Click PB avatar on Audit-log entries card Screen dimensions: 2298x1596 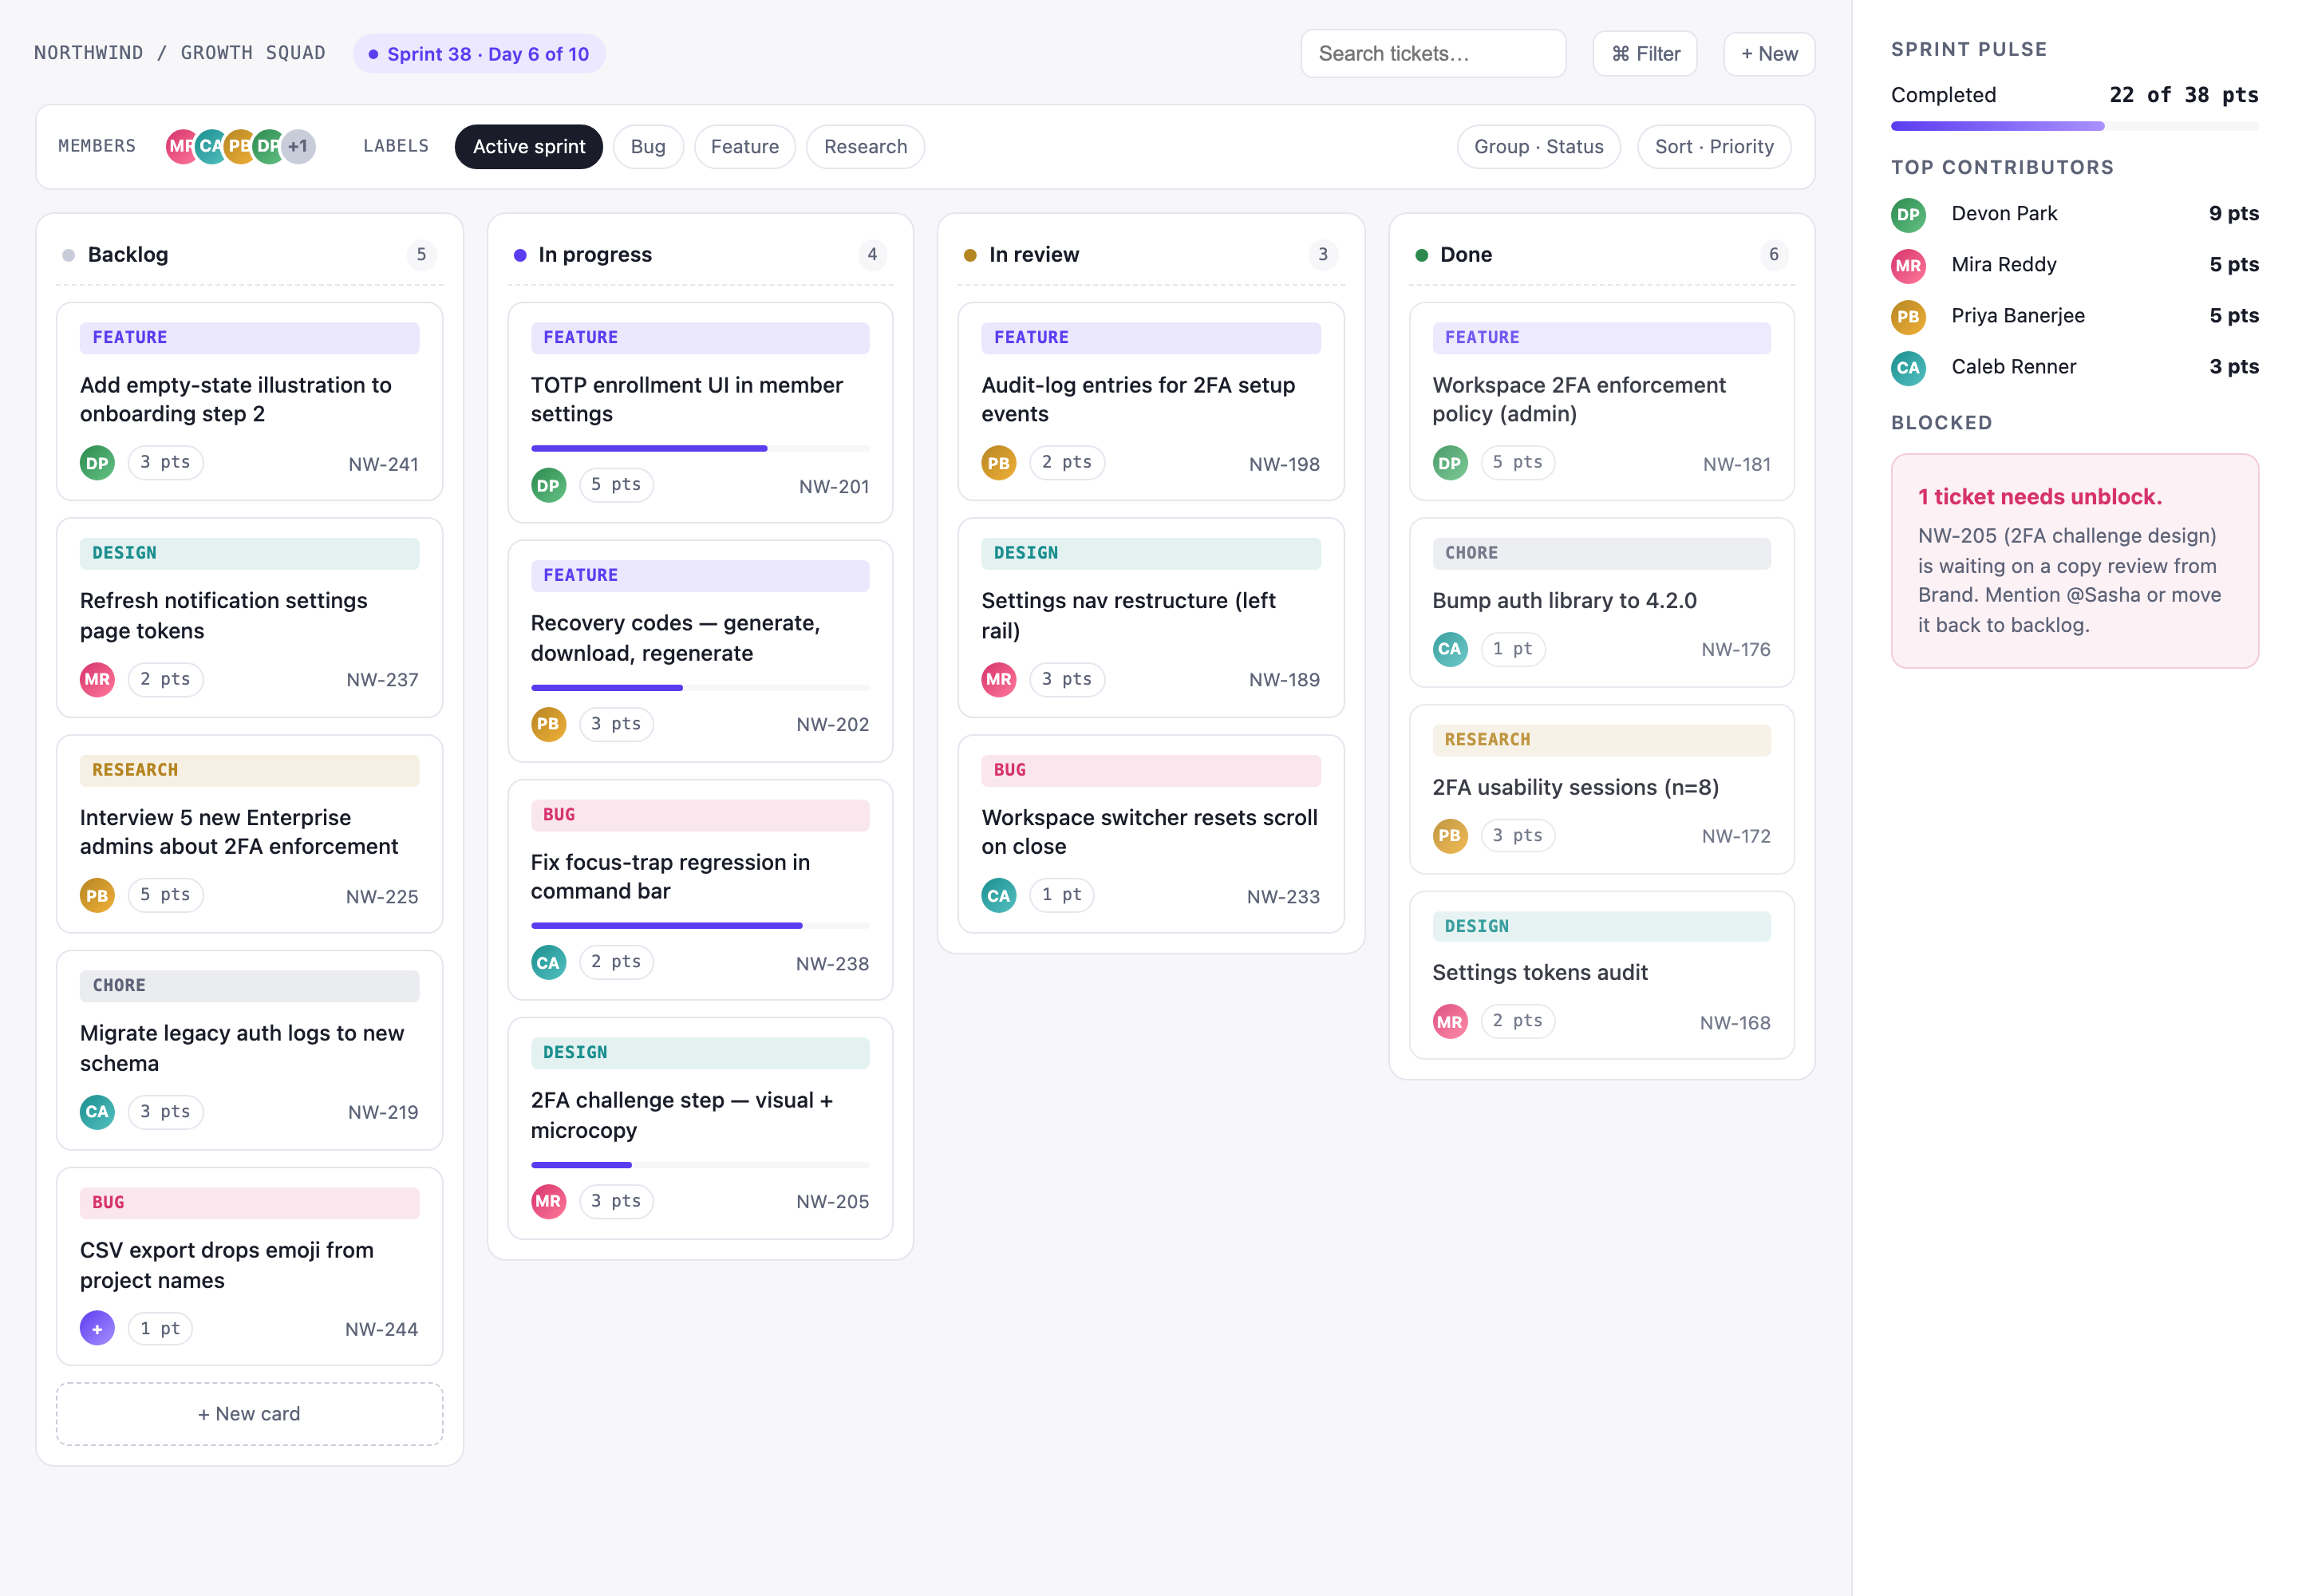click(x=999, y=463)
